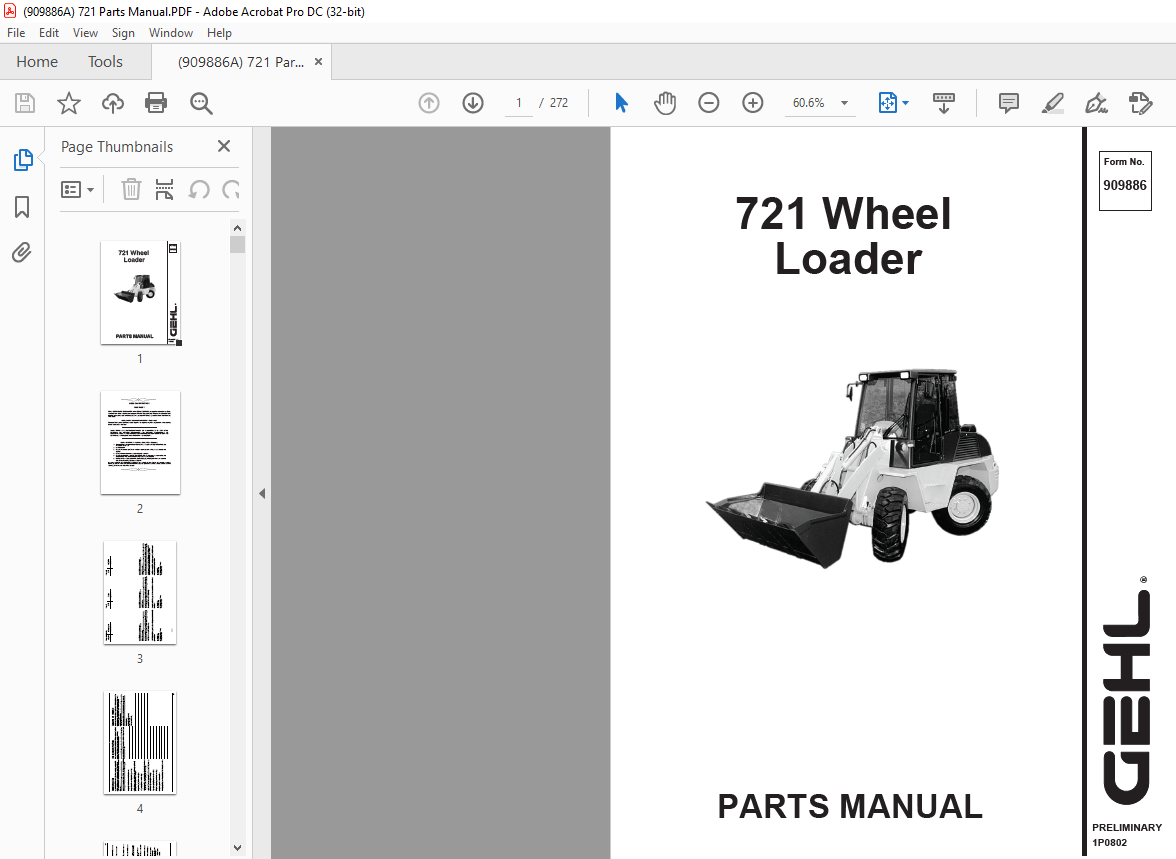Image resolution: width=1176 pixels, height=859 pixels.
Task: Open the find text magnifier tool
Action: 201,103
